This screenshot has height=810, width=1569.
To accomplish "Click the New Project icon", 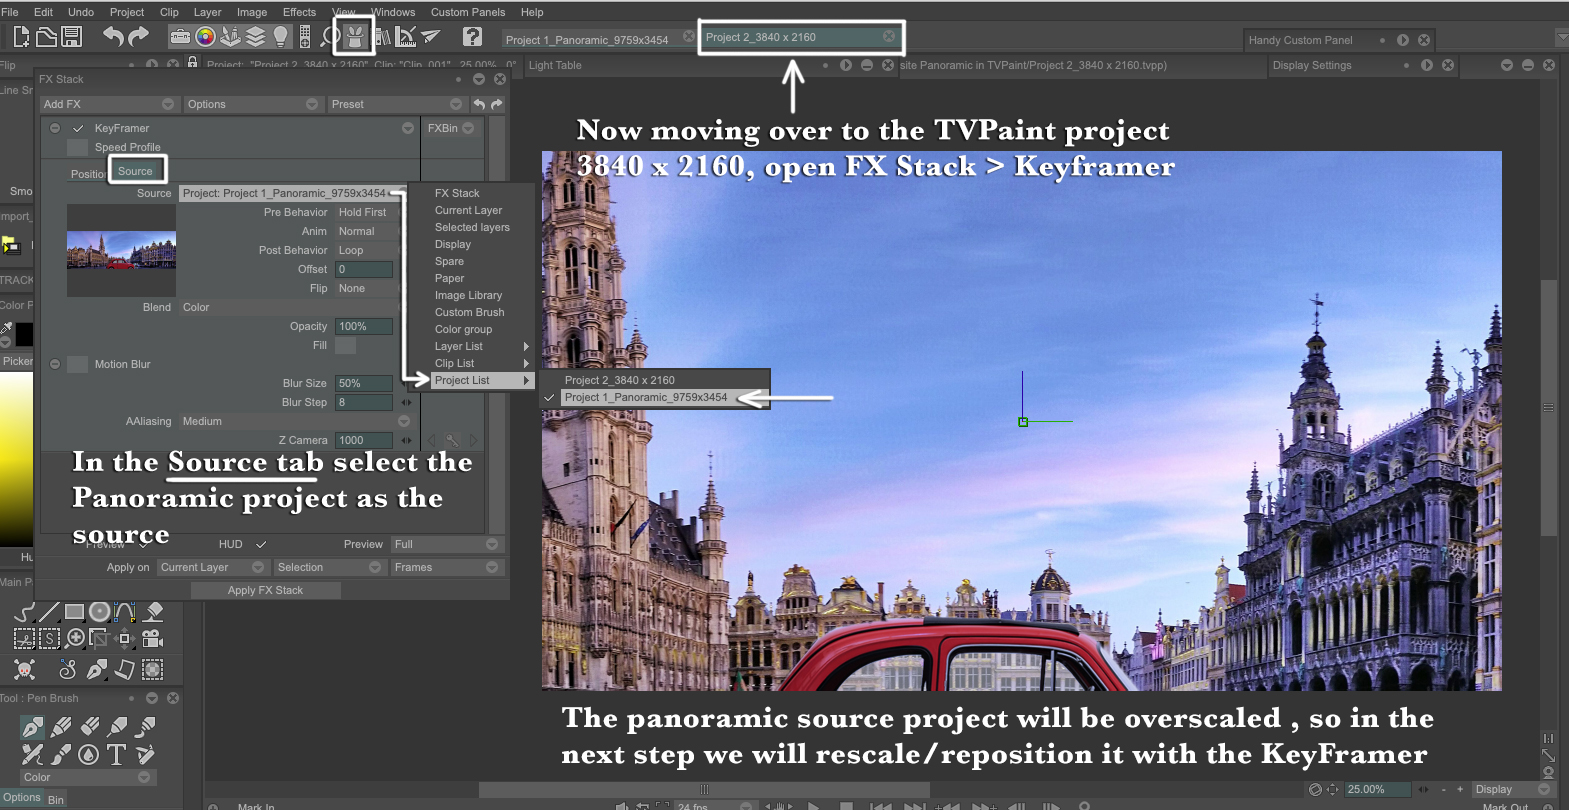I will coord(21,37).
